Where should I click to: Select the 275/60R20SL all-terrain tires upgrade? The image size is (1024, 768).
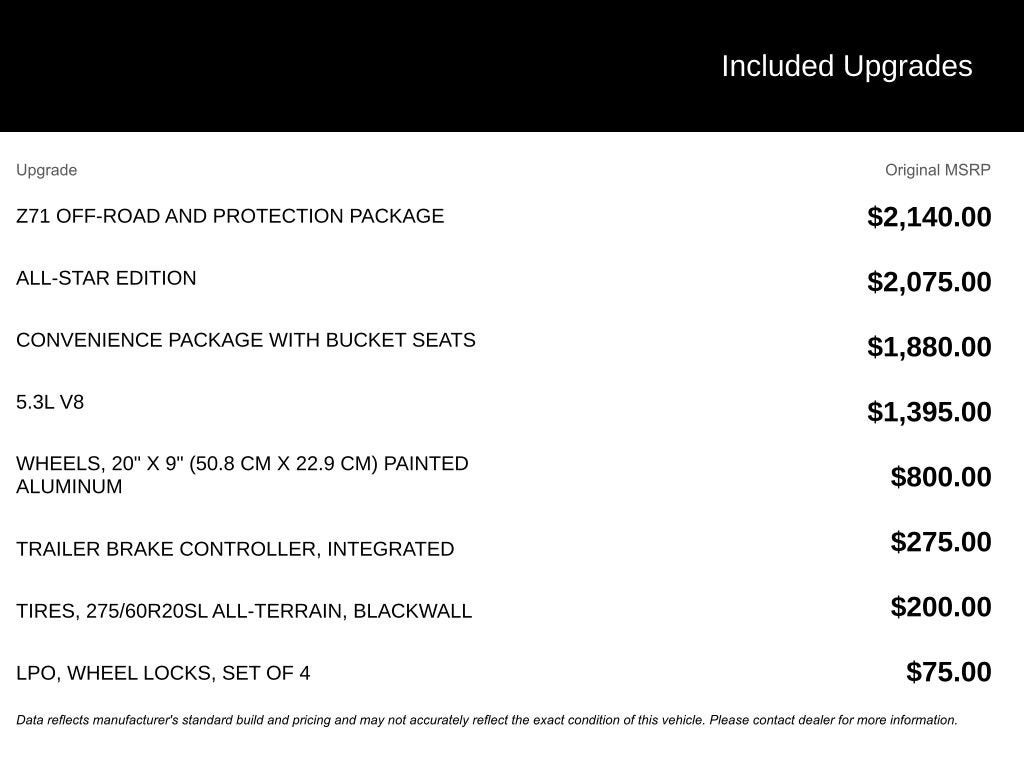pyautogui.click(x=244, y=611)
